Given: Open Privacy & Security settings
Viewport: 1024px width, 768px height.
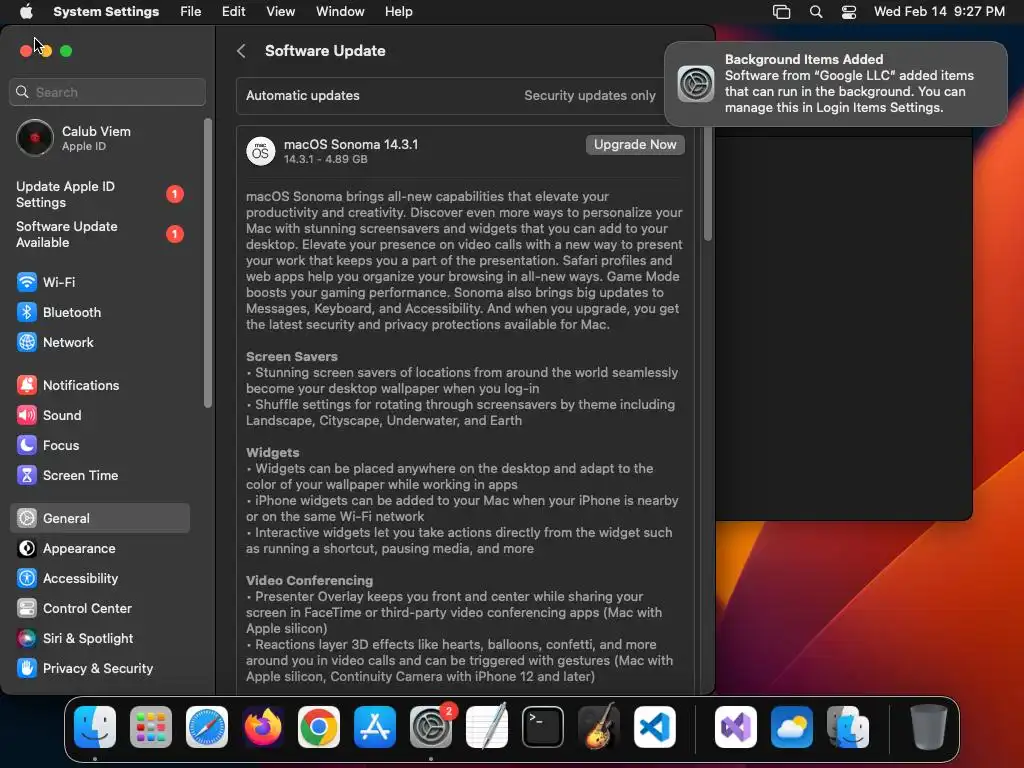Looking at the screenshot, I should [x=99, y=669].
